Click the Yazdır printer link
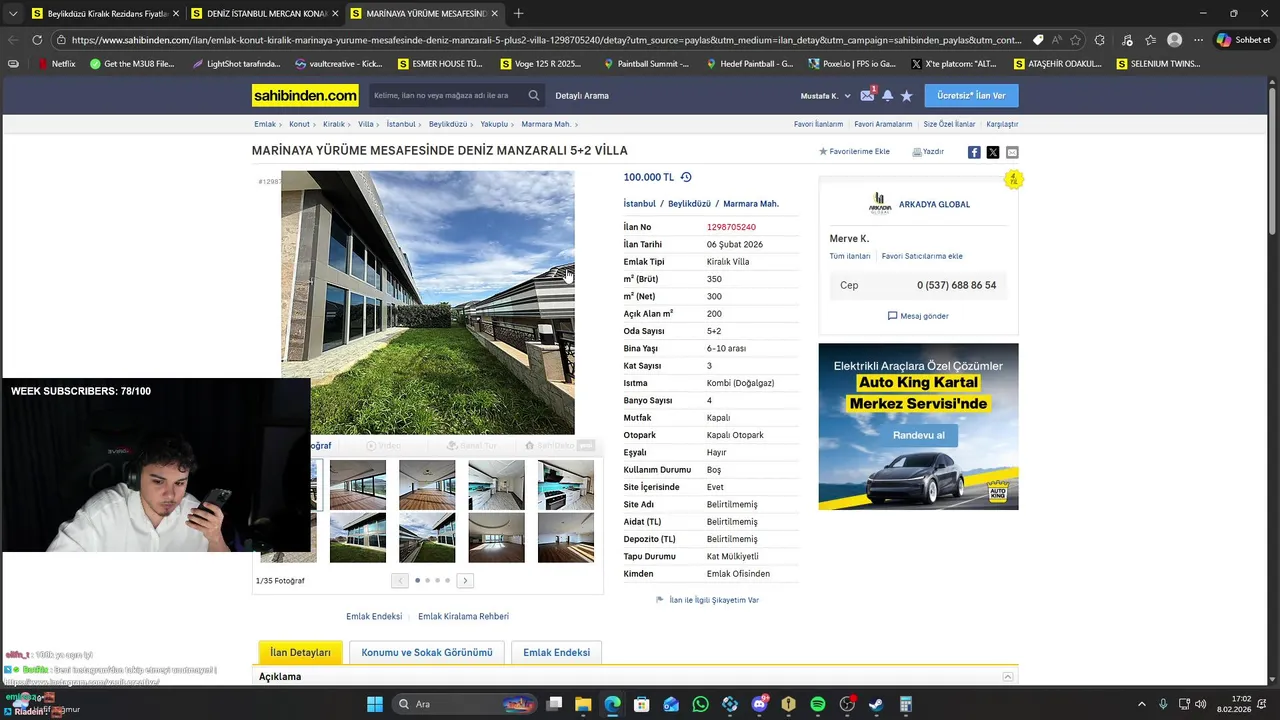Image resolution: width=1280 pixels, height=720 pixels. tap(928, 152)
